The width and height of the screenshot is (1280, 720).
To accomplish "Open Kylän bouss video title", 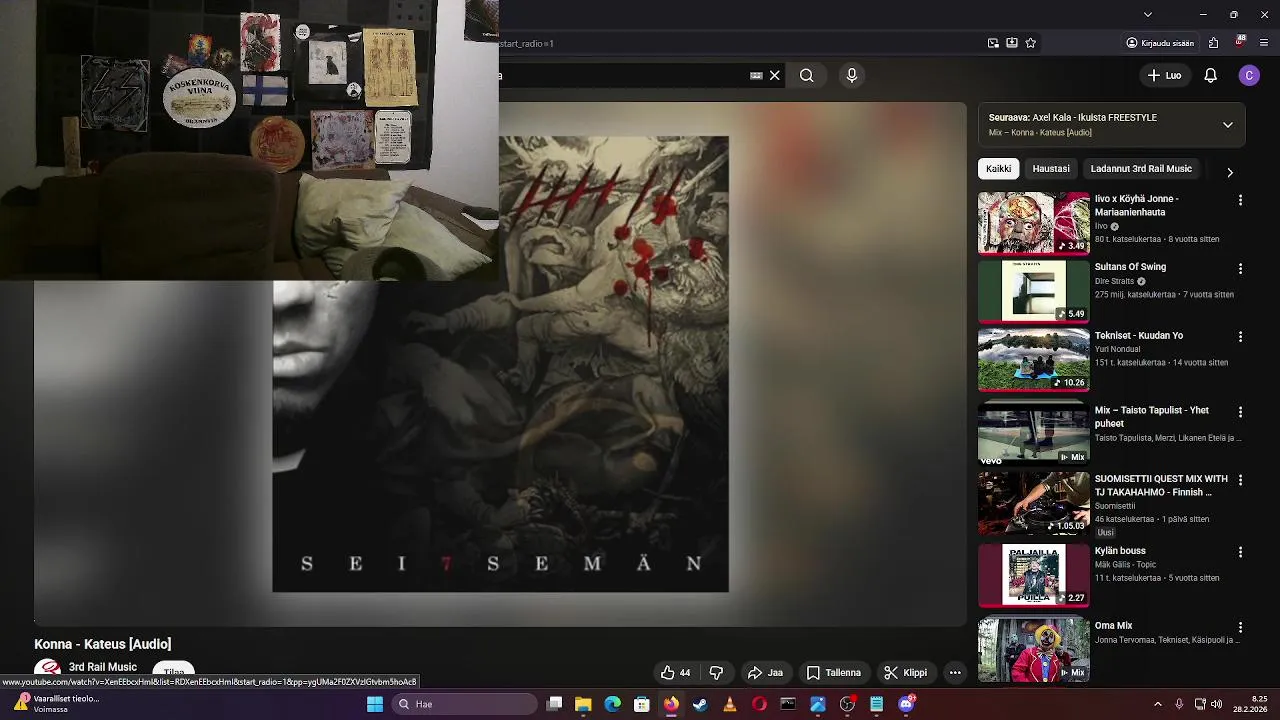I will 1120,551.
